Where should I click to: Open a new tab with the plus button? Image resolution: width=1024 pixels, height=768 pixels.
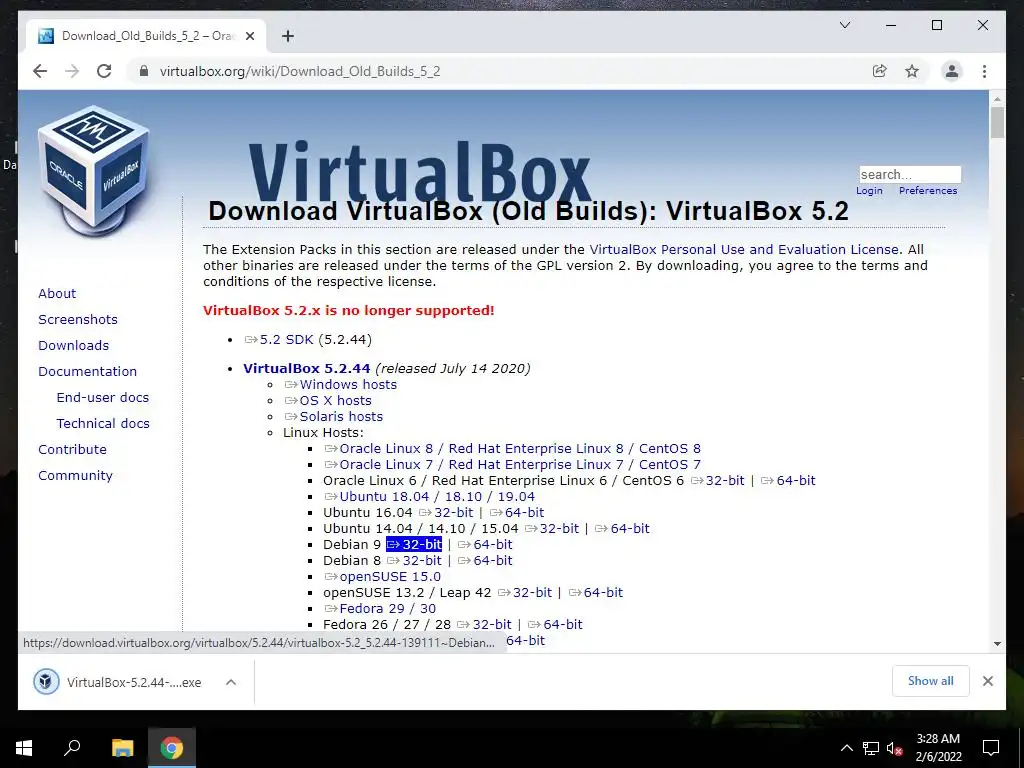[x=287, y=36]
